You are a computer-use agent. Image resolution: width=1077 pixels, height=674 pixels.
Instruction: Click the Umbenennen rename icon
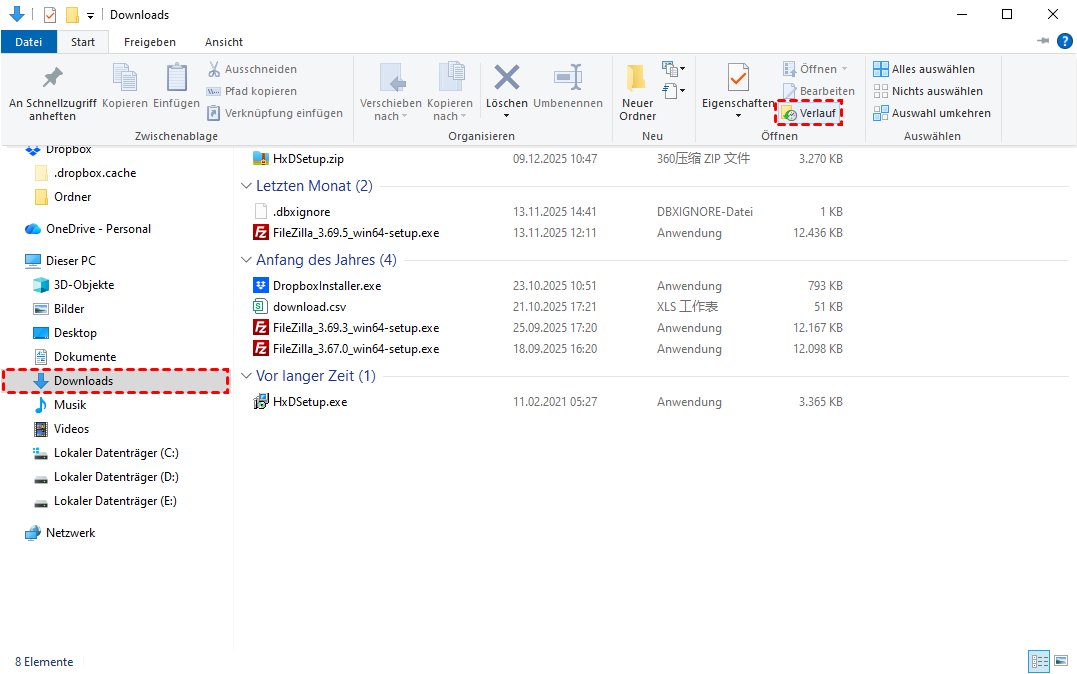(568, 80)
